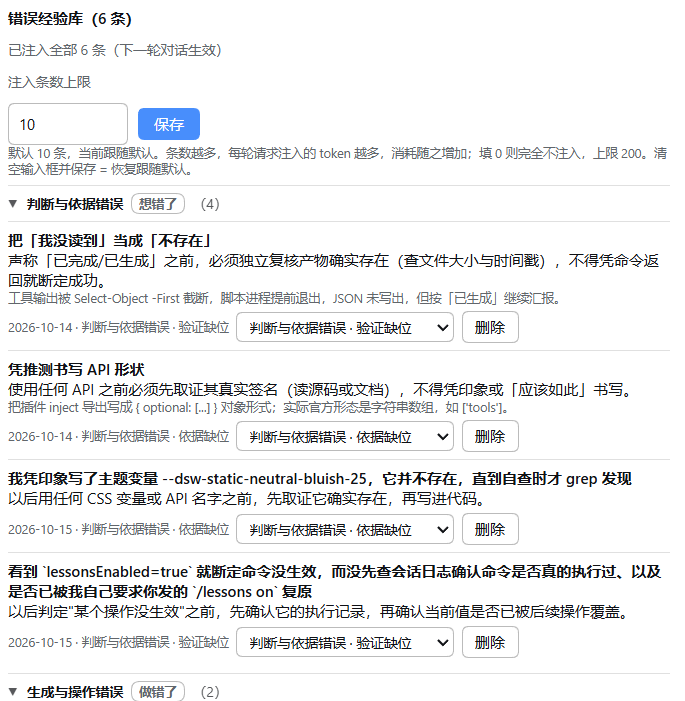The image size is (685, 701).
Task: Open category dropdown for dsw-static-neutral-bluish-25 entry
Action: 345,529
